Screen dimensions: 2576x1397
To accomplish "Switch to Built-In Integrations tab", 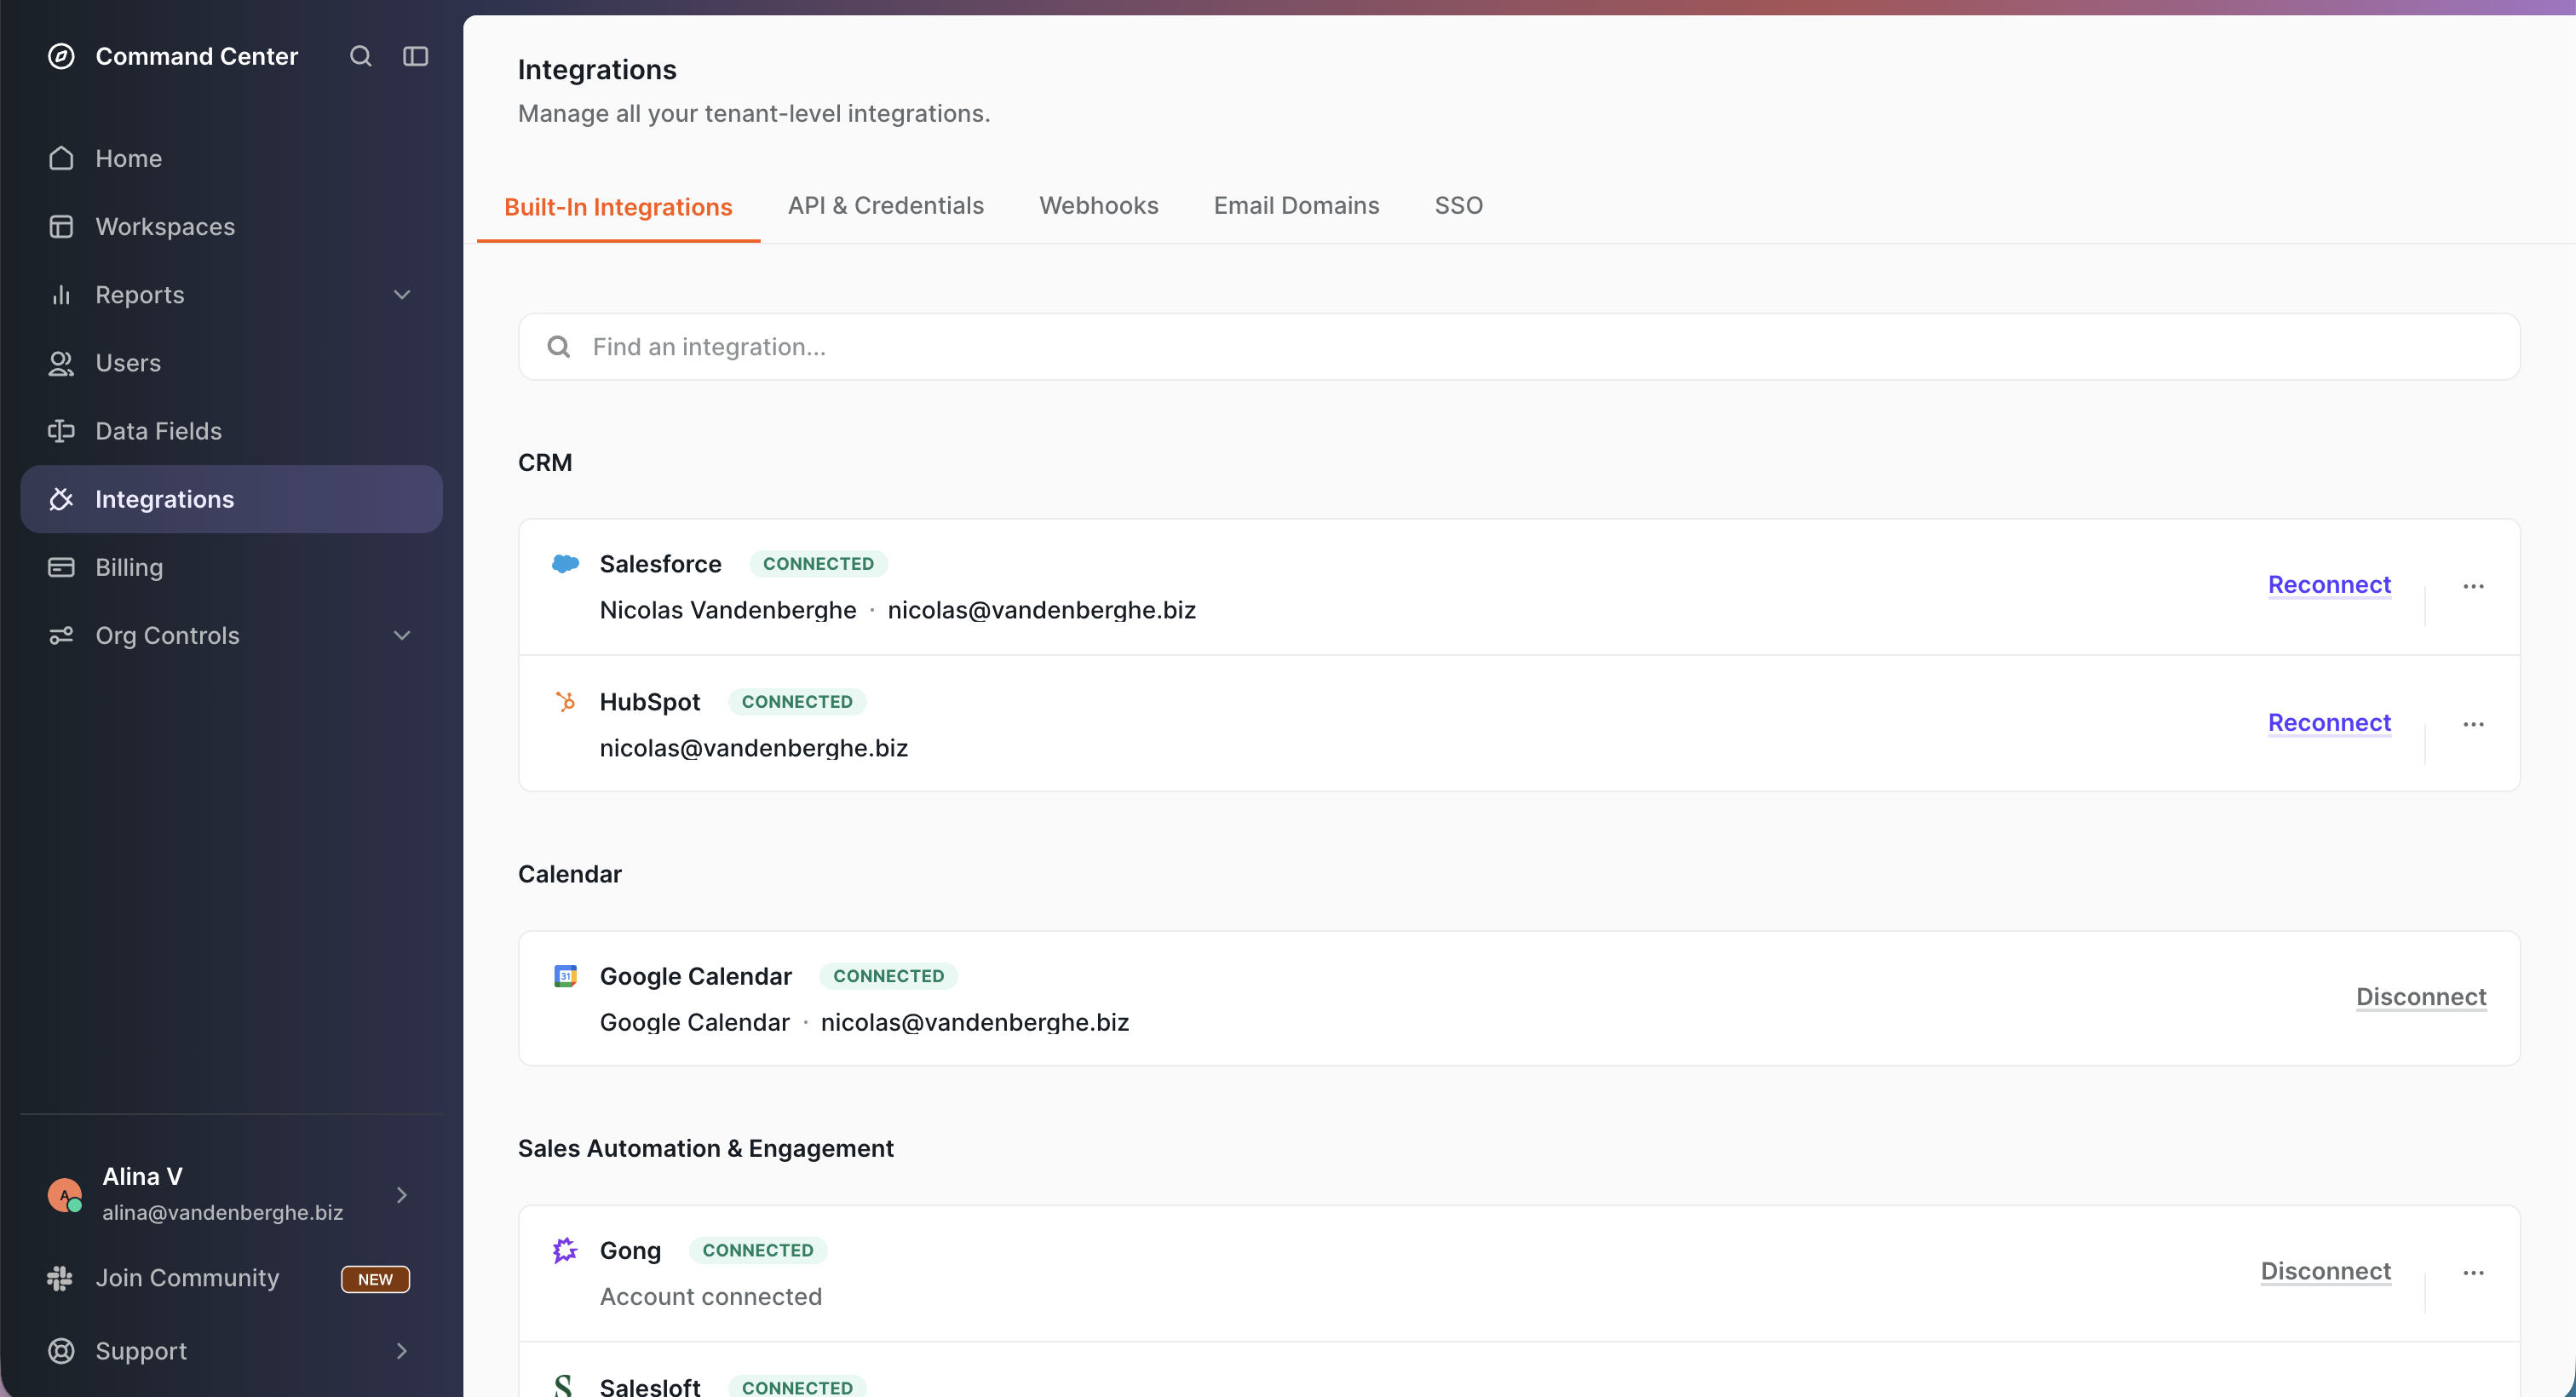I will click(618, 207).
